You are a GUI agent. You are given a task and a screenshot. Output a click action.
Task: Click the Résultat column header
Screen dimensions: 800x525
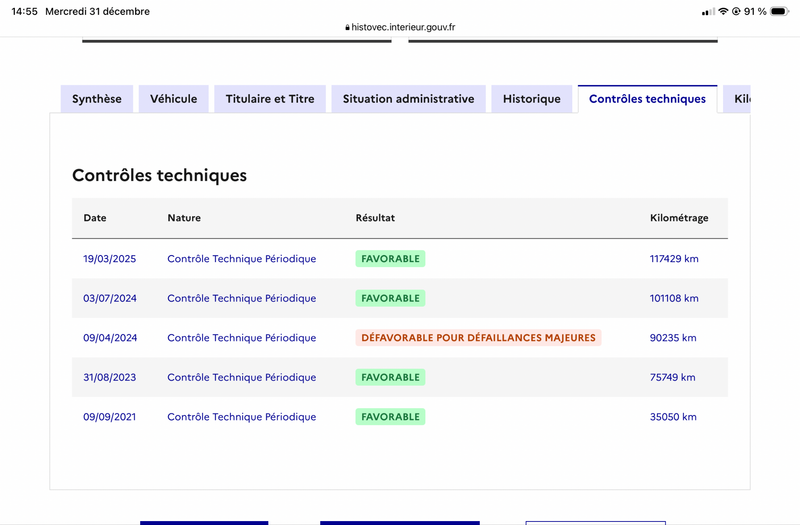point(375,218)
